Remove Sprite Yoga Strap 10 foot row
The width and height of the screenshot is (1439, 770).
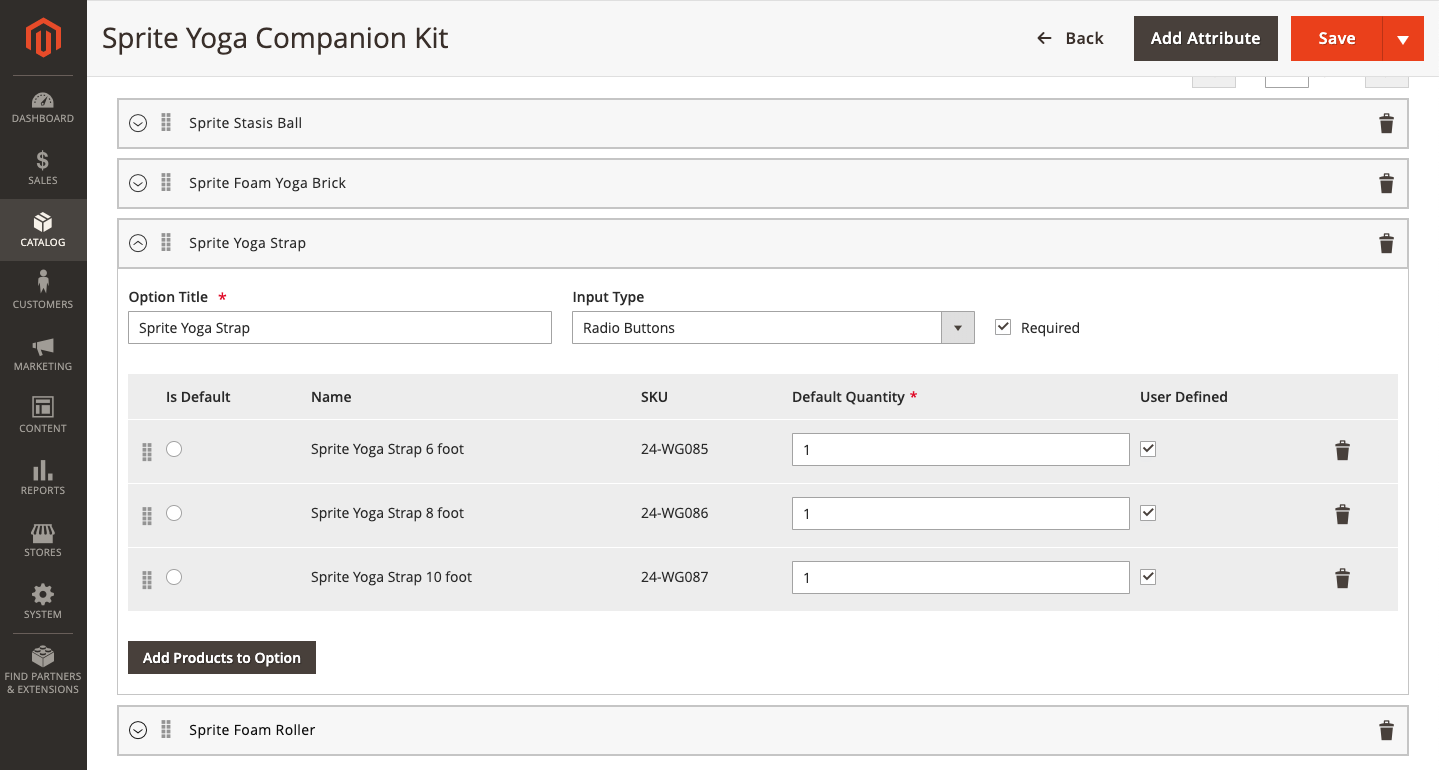click(x=1342, y=578)
